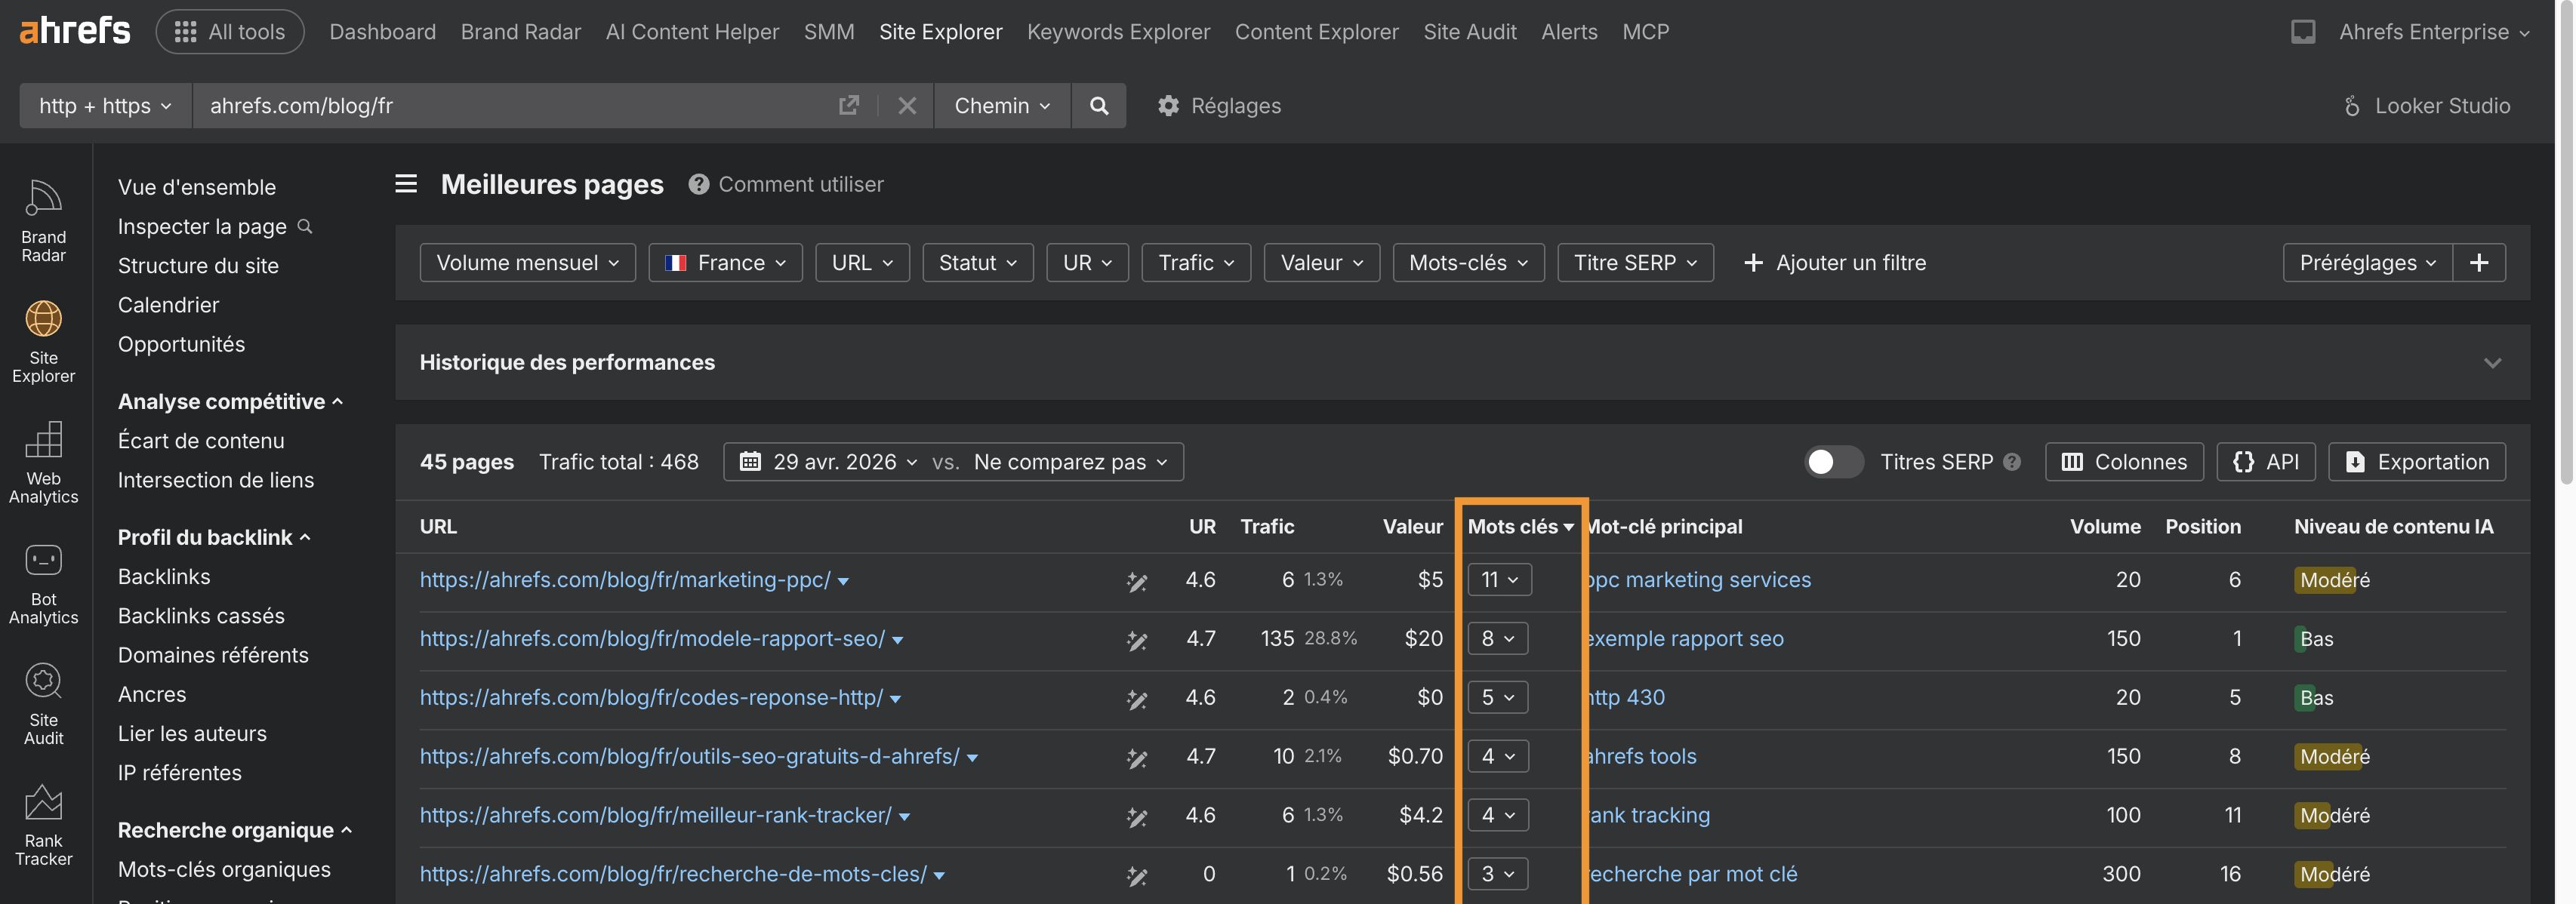Open Domaines référents in the side menu

point(213,655)
